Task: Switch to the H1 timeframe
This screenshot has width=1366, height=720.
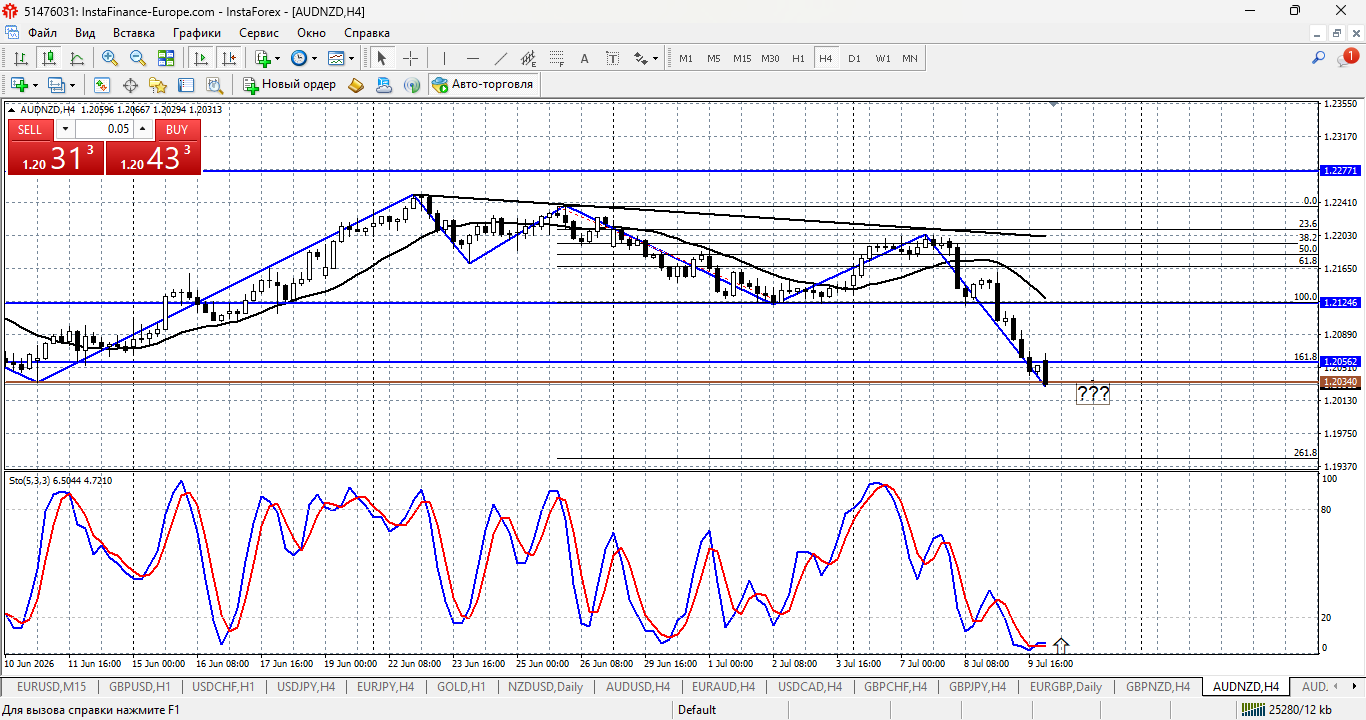Action: click(x=798, y=58)
